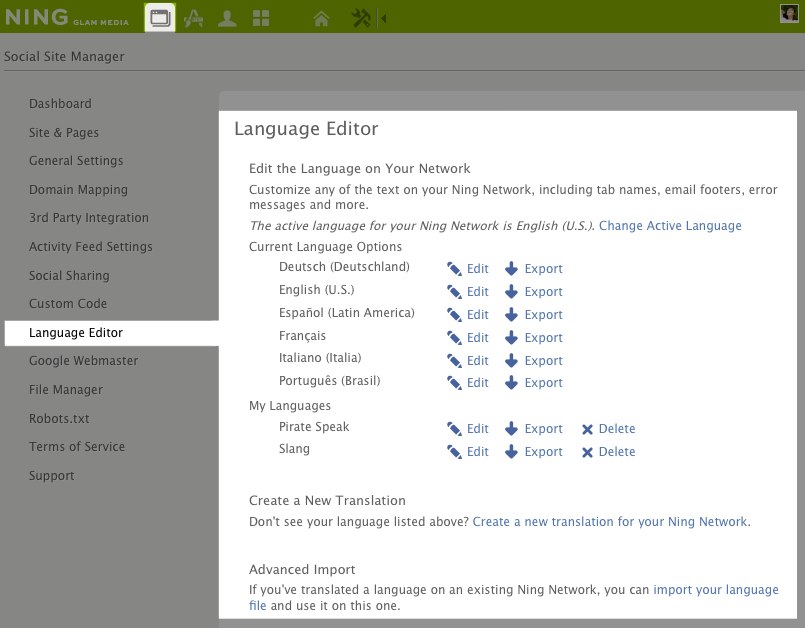Navigate to File Manager in sidebar
The height and width of the screenshot is (628, 805).
66,390
